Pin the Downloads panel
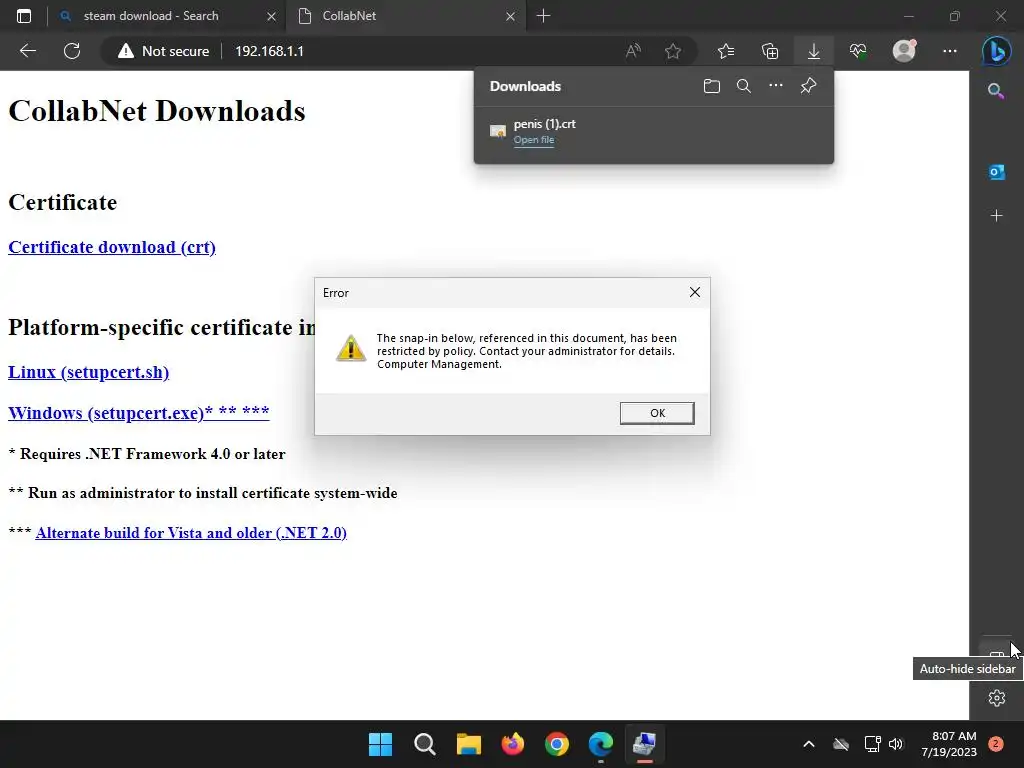The height and width of the screenshot is (768, 1024). click(x=808, y=86)
